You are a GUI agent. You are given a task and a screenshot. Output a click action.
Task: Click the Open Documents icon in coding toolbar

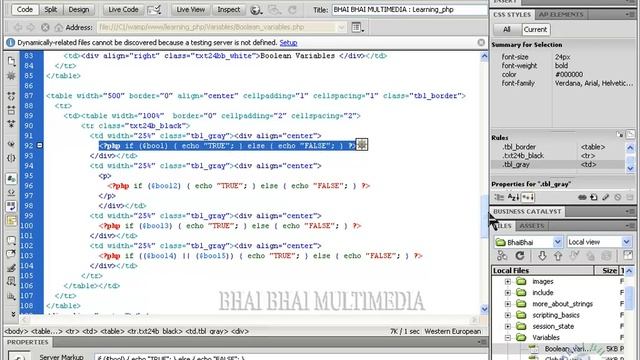pos(11,61)
